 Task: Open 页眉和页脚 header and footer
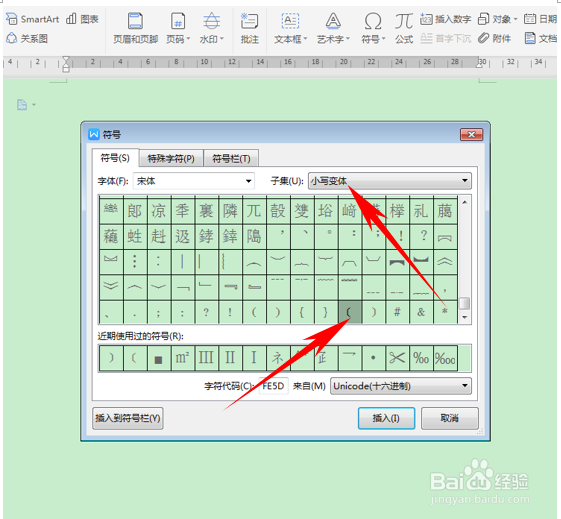pyautogui.click(x=136, y=29)
